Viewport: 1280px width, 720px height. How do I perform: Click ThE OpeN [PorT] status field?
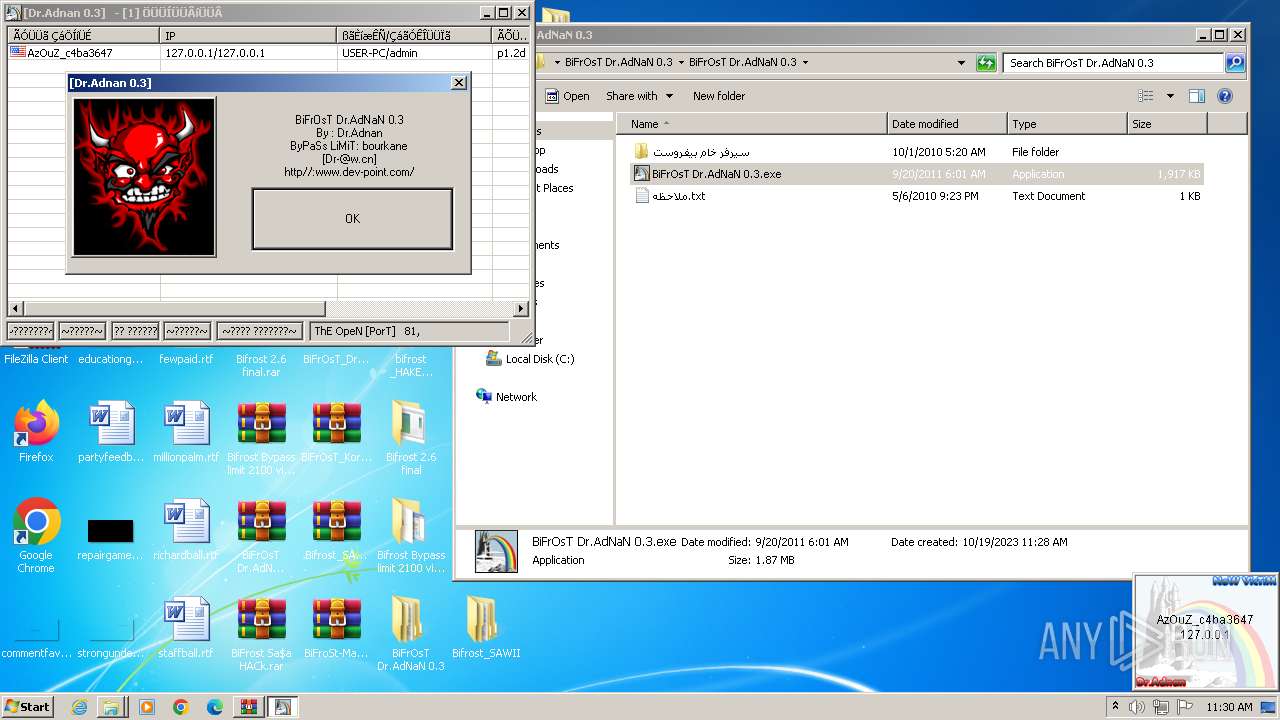click(x=409, y=331)
